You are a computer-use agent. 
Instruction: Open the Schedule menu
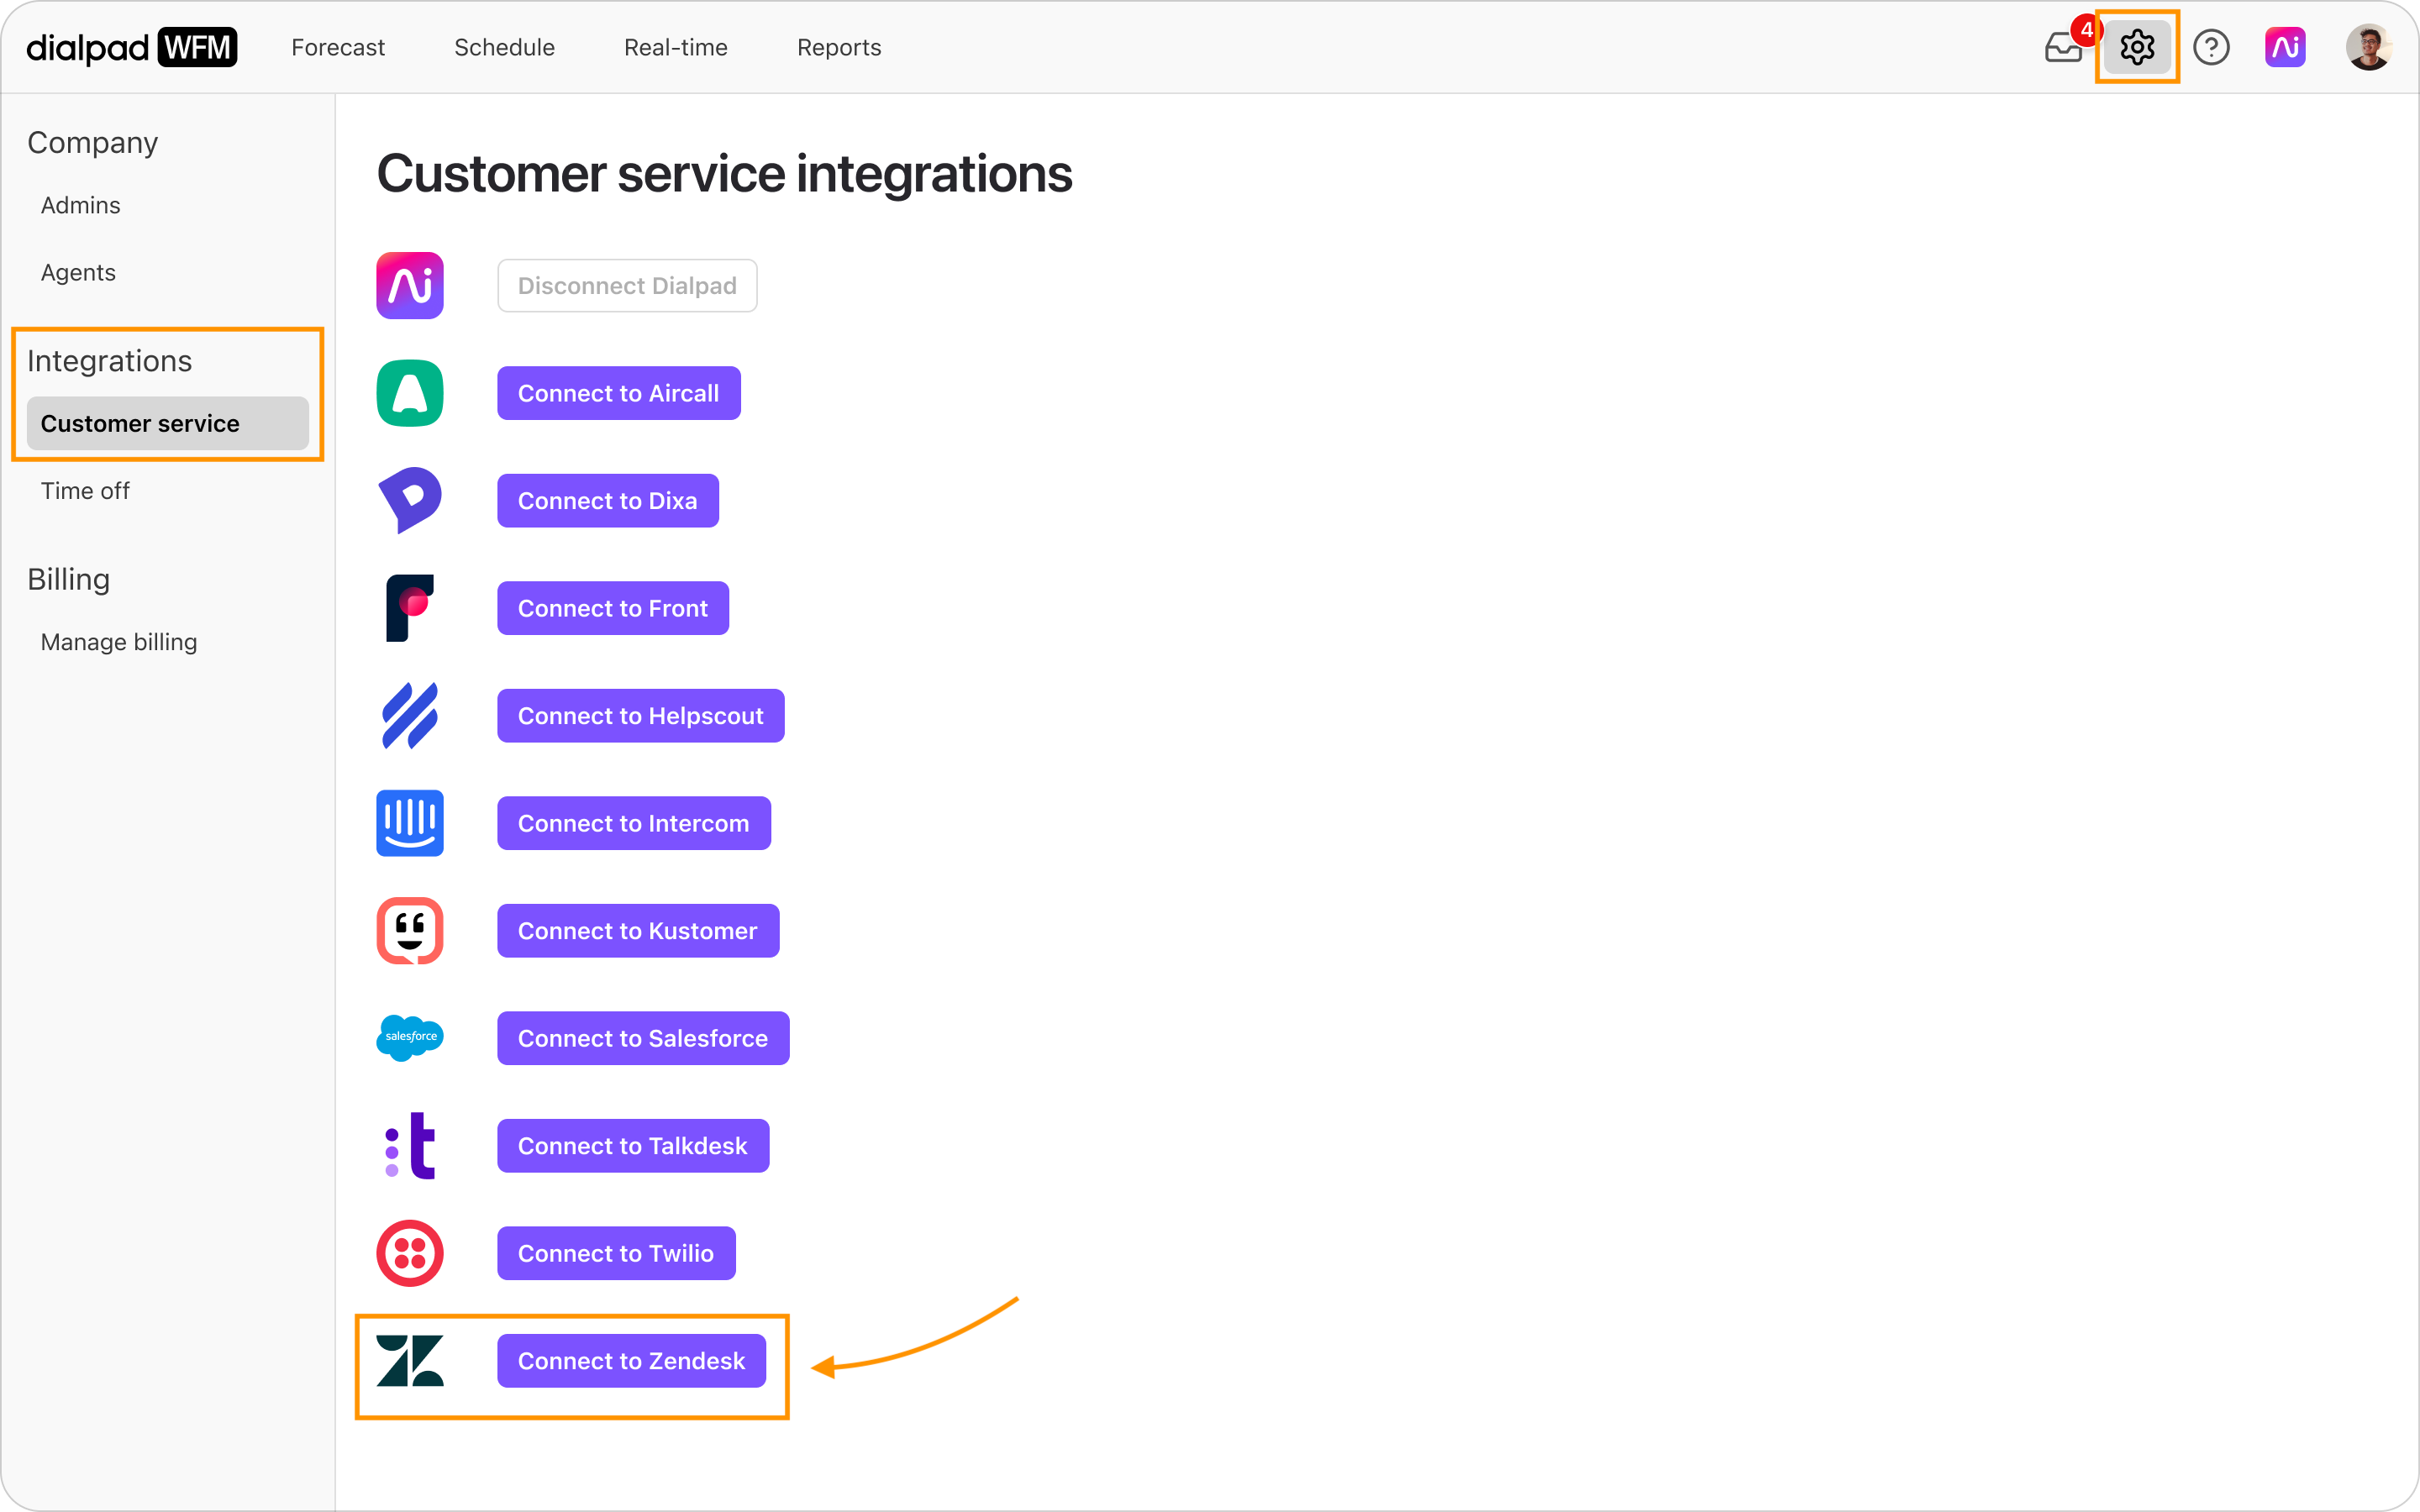tap(504, 47)
